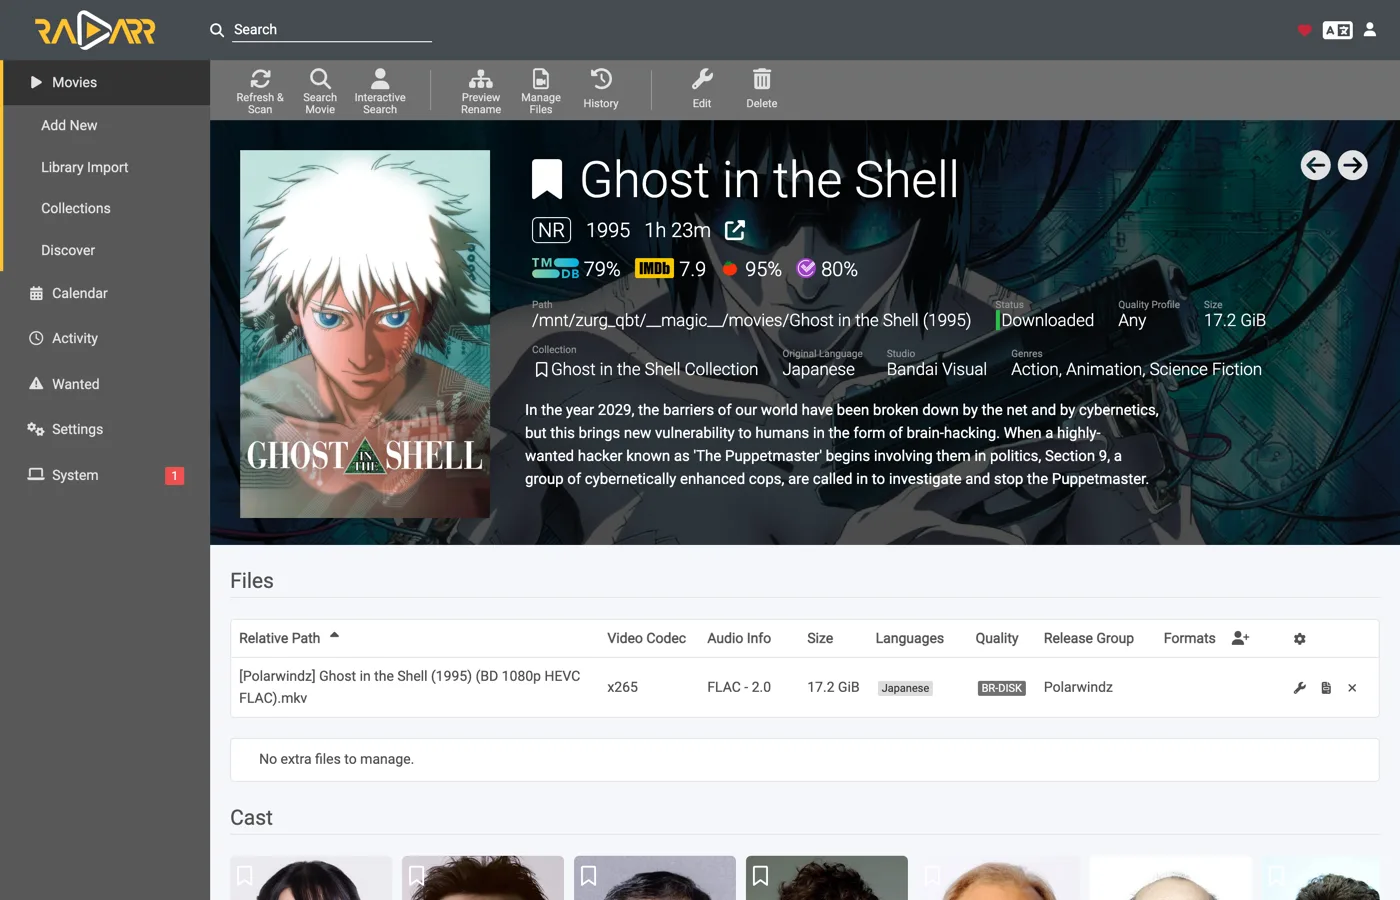
Task: Toggle monitoring for Ghost in the Shell Collection
Action: coord(541,370)
